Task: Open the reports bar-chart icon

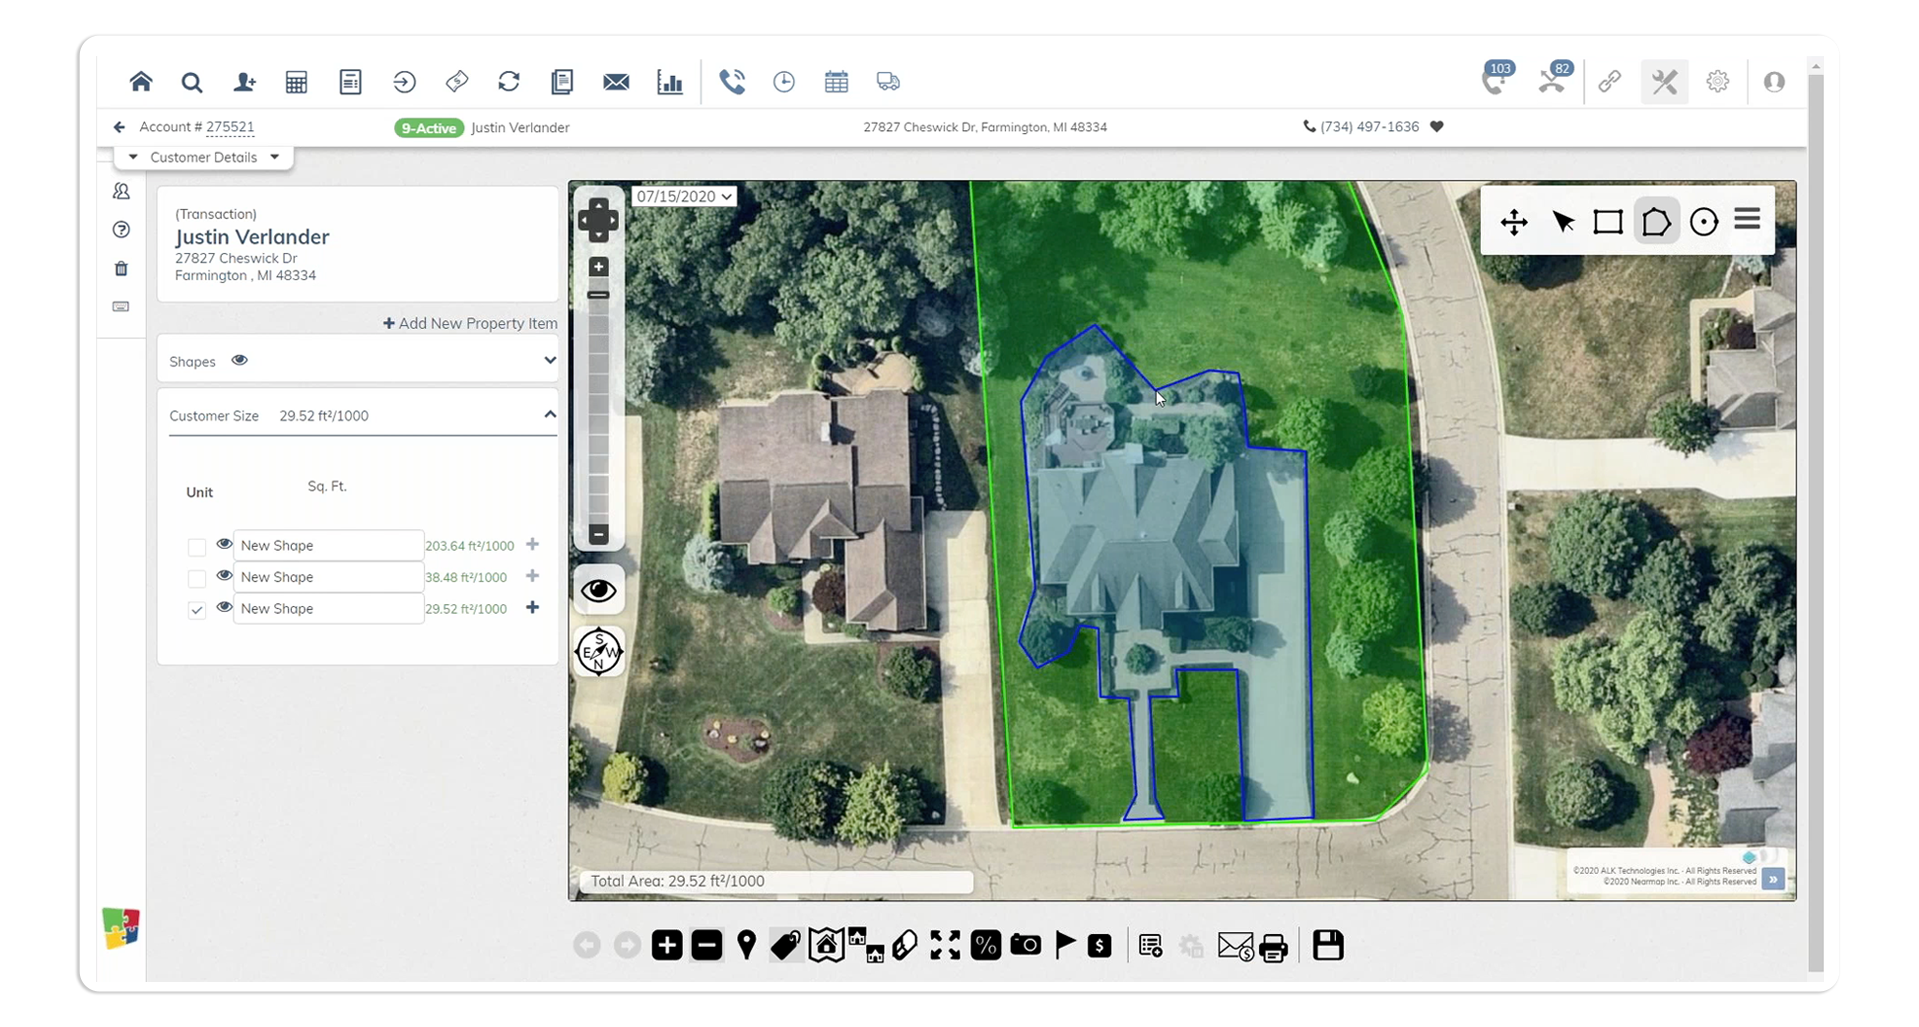Action: [x=670, y=82]
